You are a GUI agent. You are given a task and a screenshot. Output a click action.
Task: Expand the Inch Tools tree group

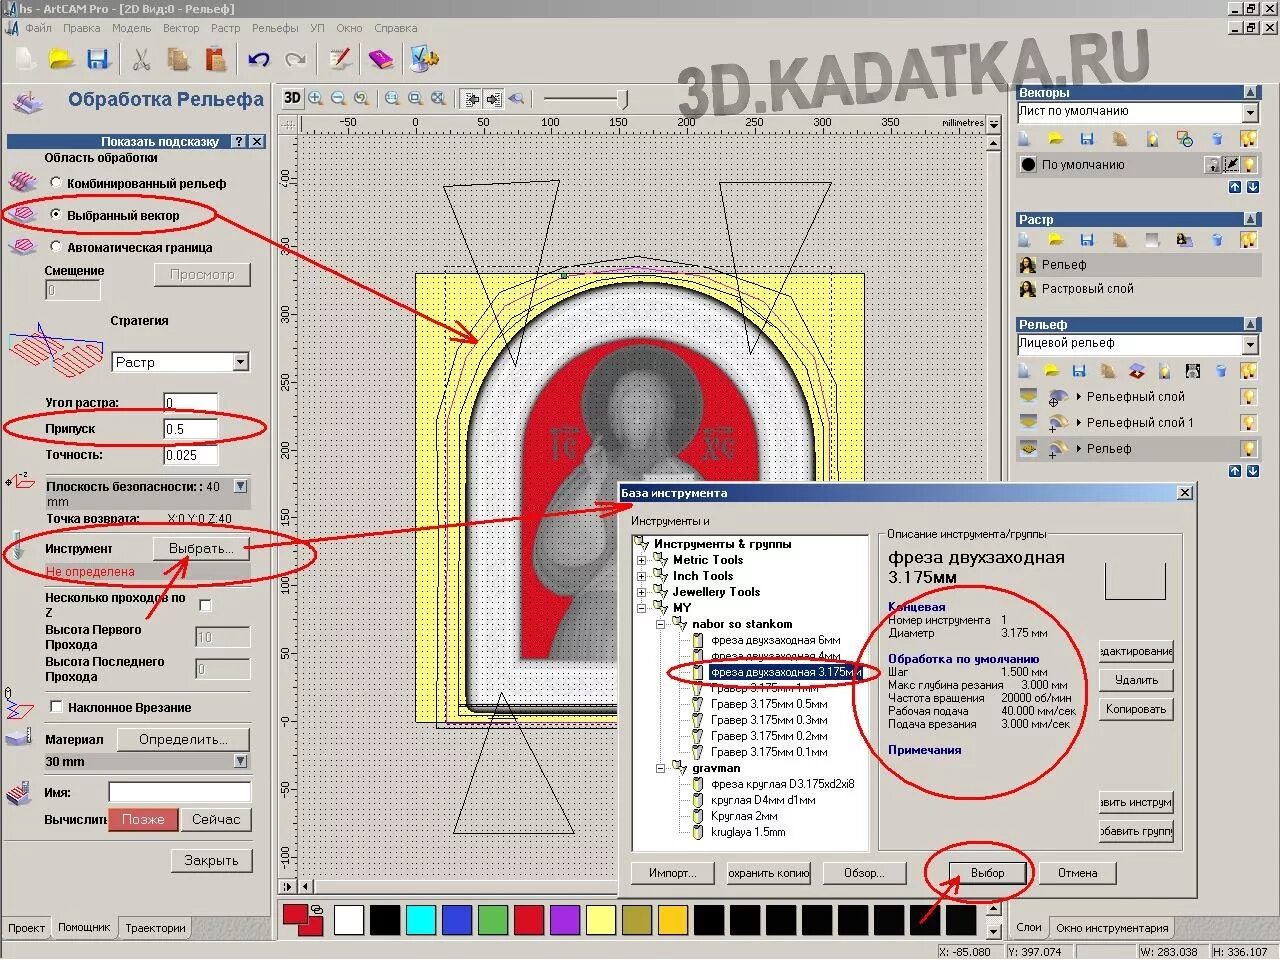pos(641,576)
